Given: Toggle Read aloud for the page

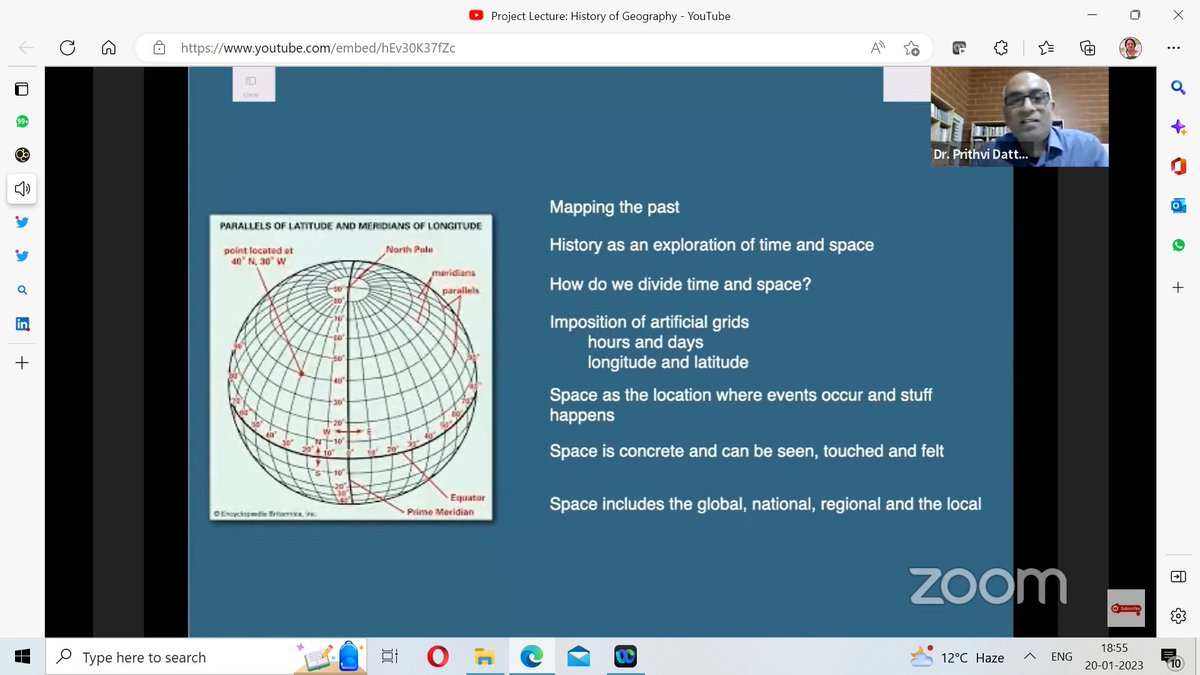Looking at the screenshot, I should pyautogui.click(x=876, y=47).
